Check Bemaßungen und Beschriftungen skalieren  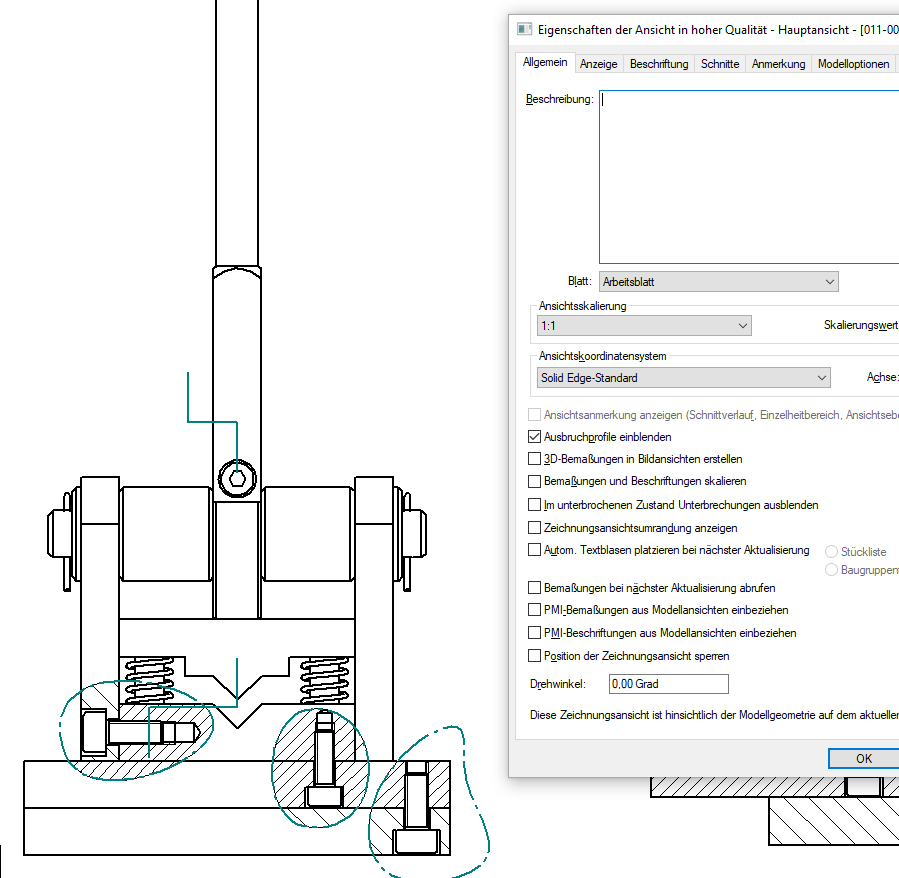point(534,481)
